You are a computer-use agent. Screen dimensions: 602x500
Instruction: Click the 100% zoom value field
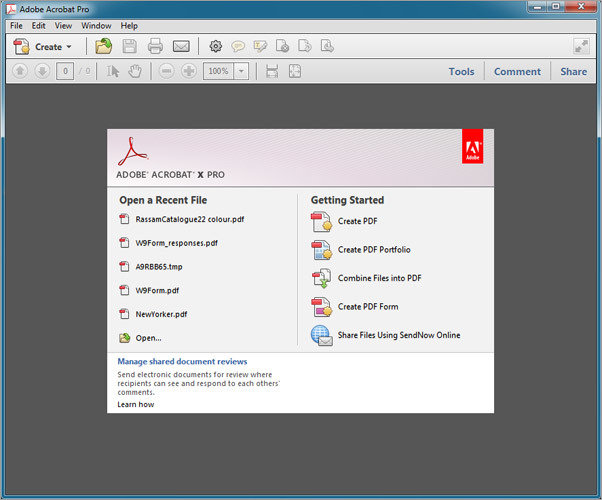coord(218,71)
